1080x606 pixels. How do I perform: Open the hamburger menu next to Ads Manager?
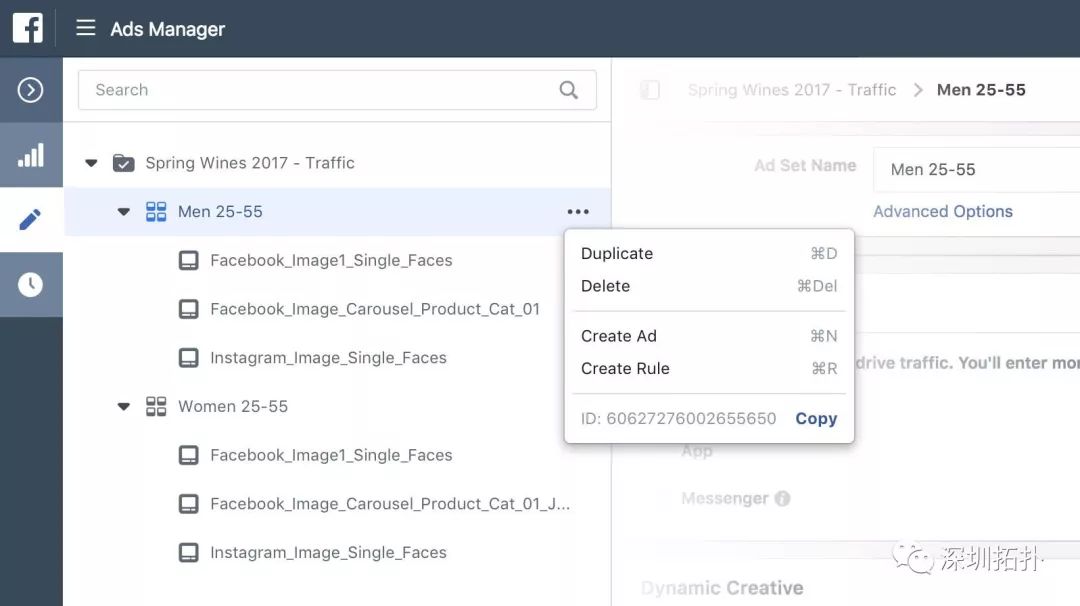(x=85, y=28)
